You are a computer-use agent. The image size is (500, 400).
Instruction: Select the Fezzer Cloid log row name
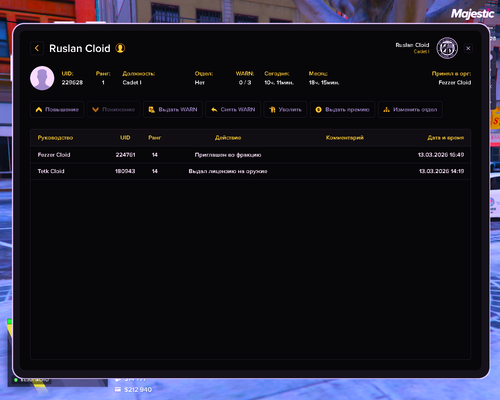coord(54,155)
